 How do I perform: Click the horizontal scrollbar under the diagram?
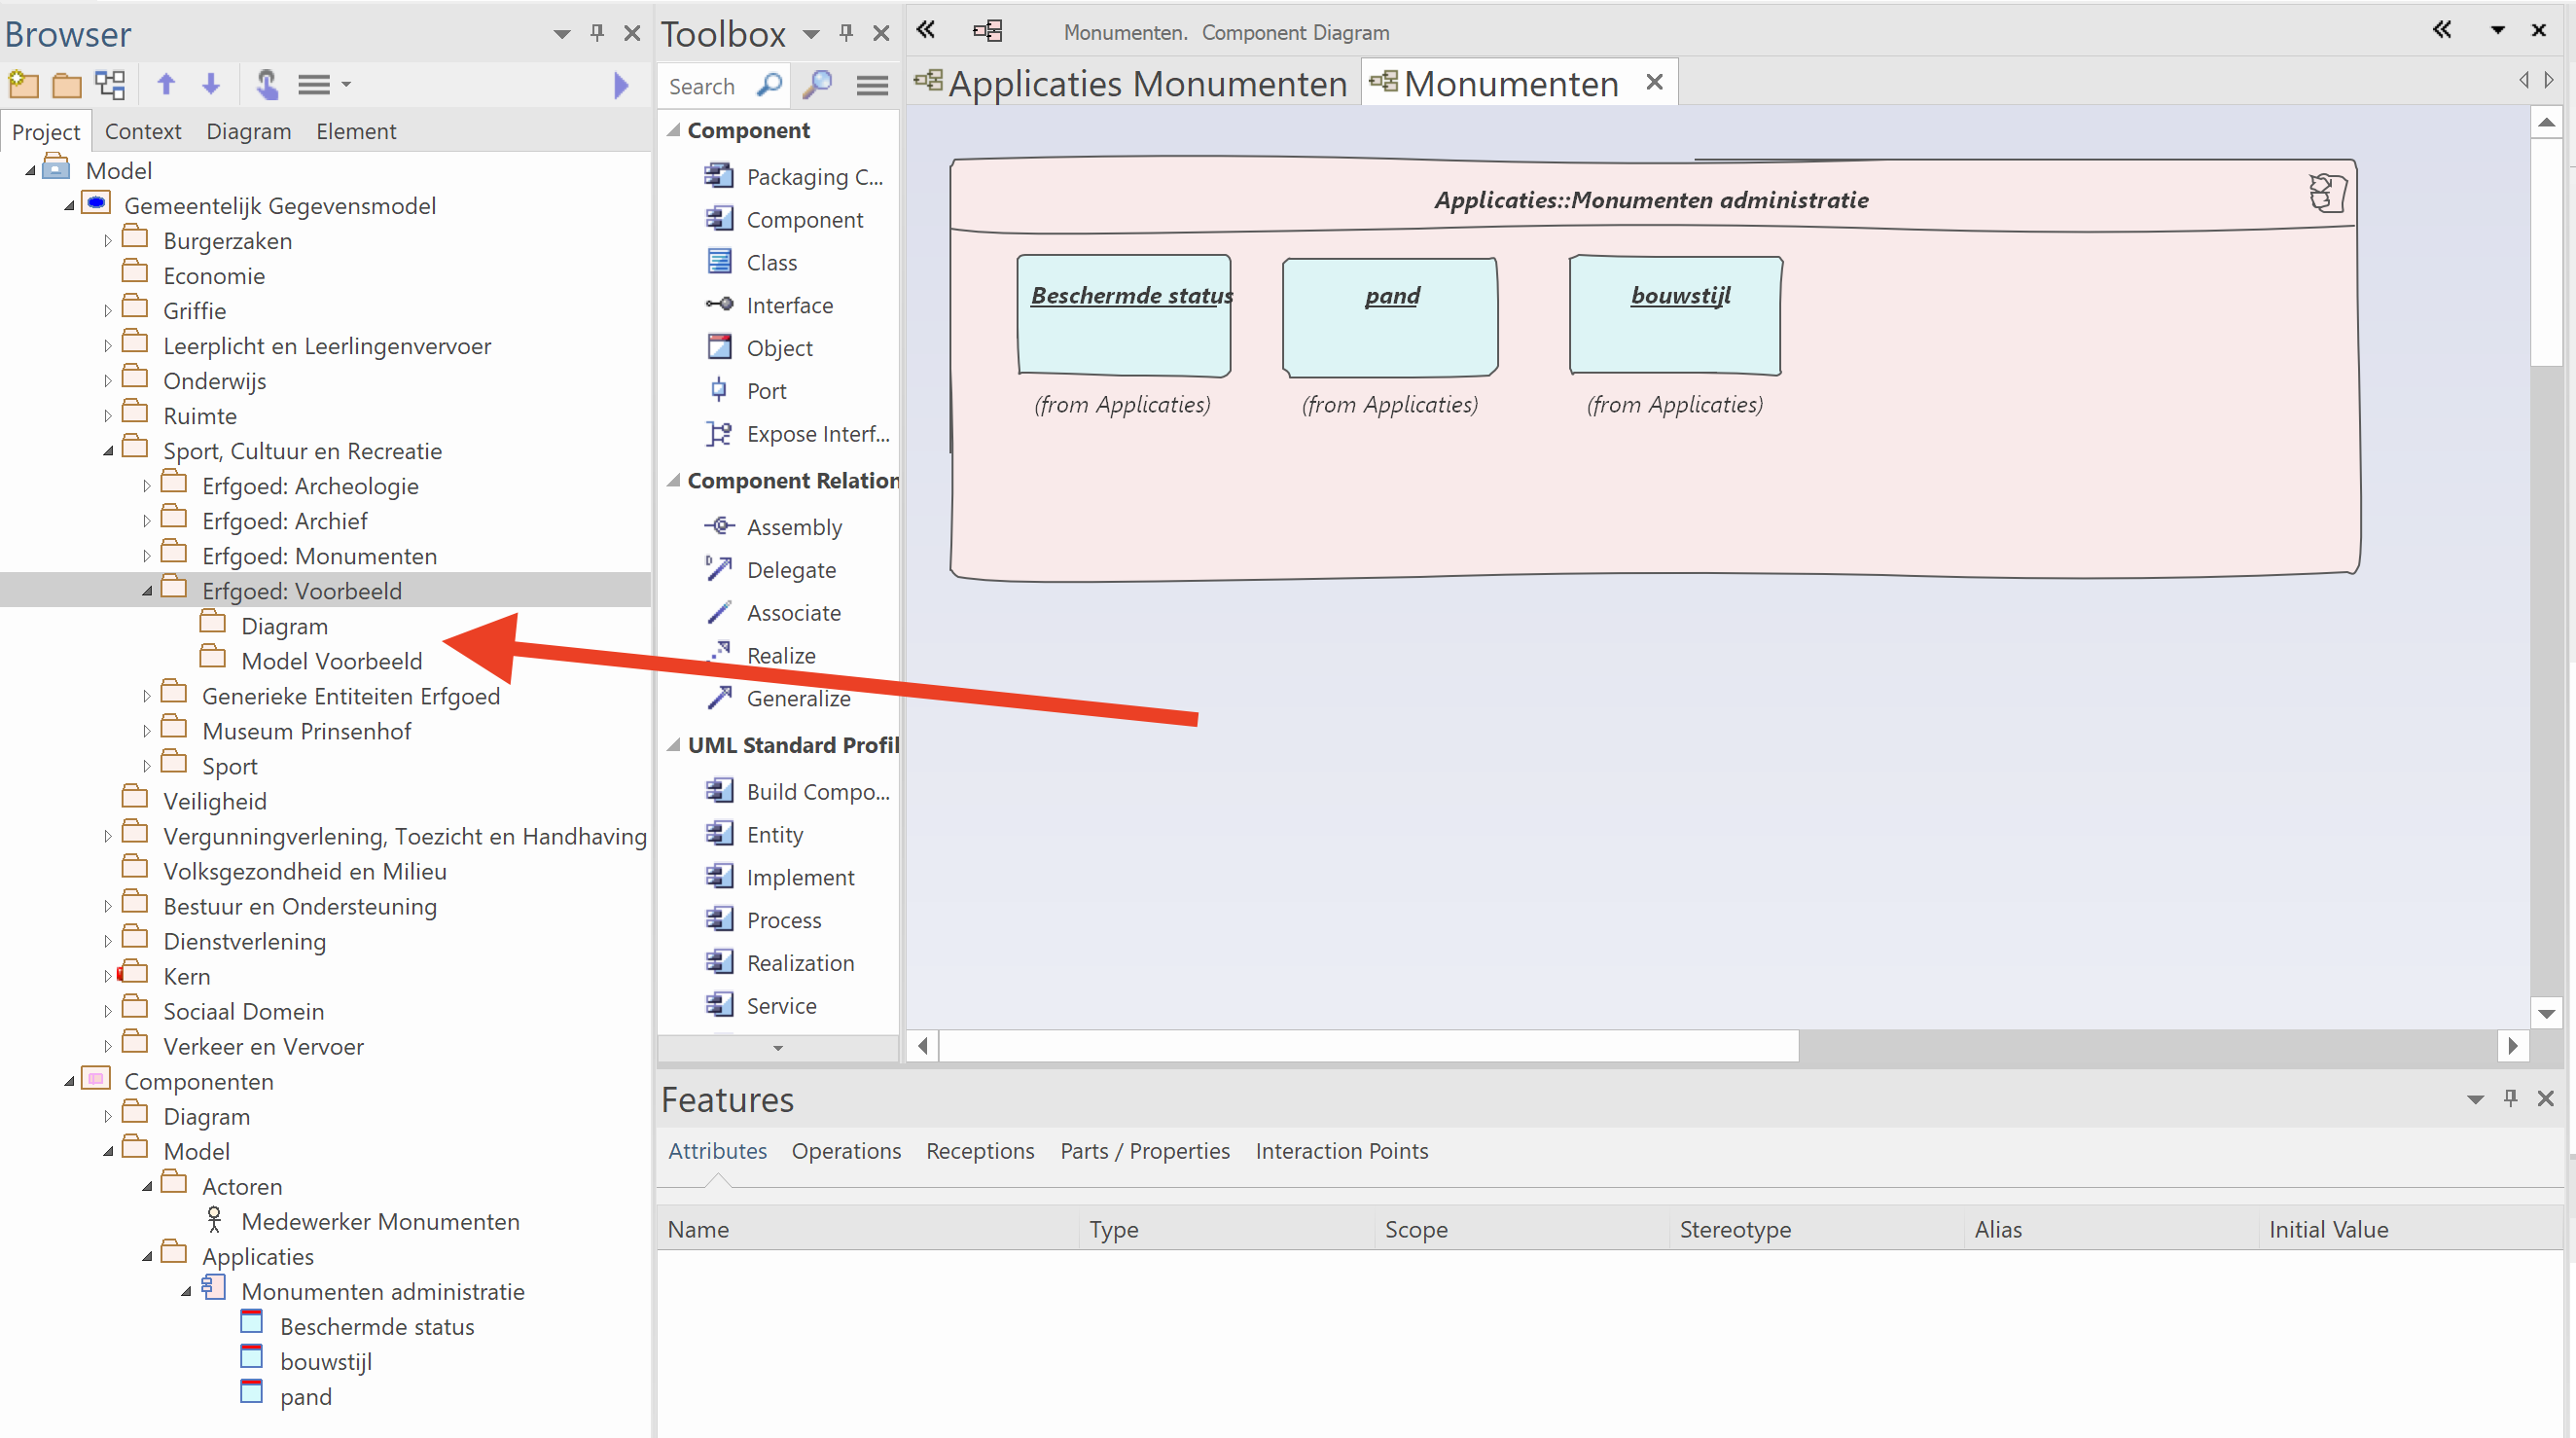(1367, 1046)
